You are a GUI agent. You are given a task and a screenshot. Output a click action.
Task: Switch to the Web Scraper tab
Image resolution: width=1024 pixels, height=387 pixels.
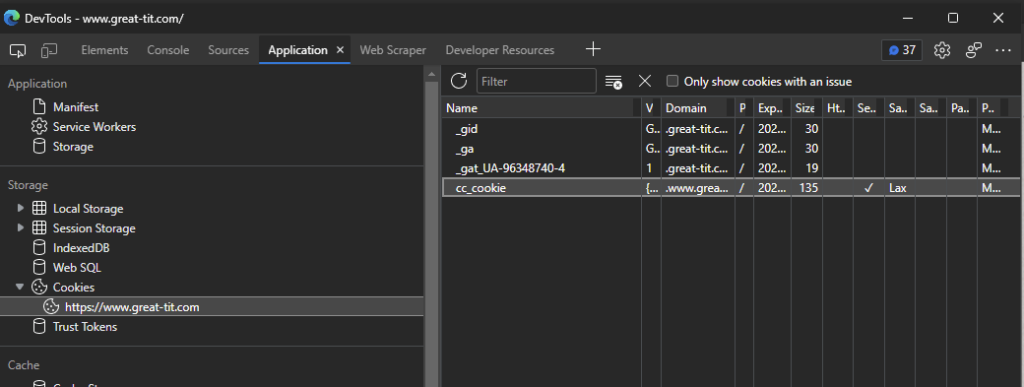pos(392,50)
